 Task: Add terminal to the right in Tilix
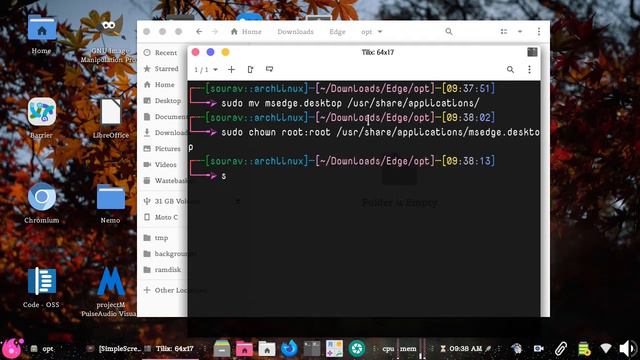click(251, 69)
